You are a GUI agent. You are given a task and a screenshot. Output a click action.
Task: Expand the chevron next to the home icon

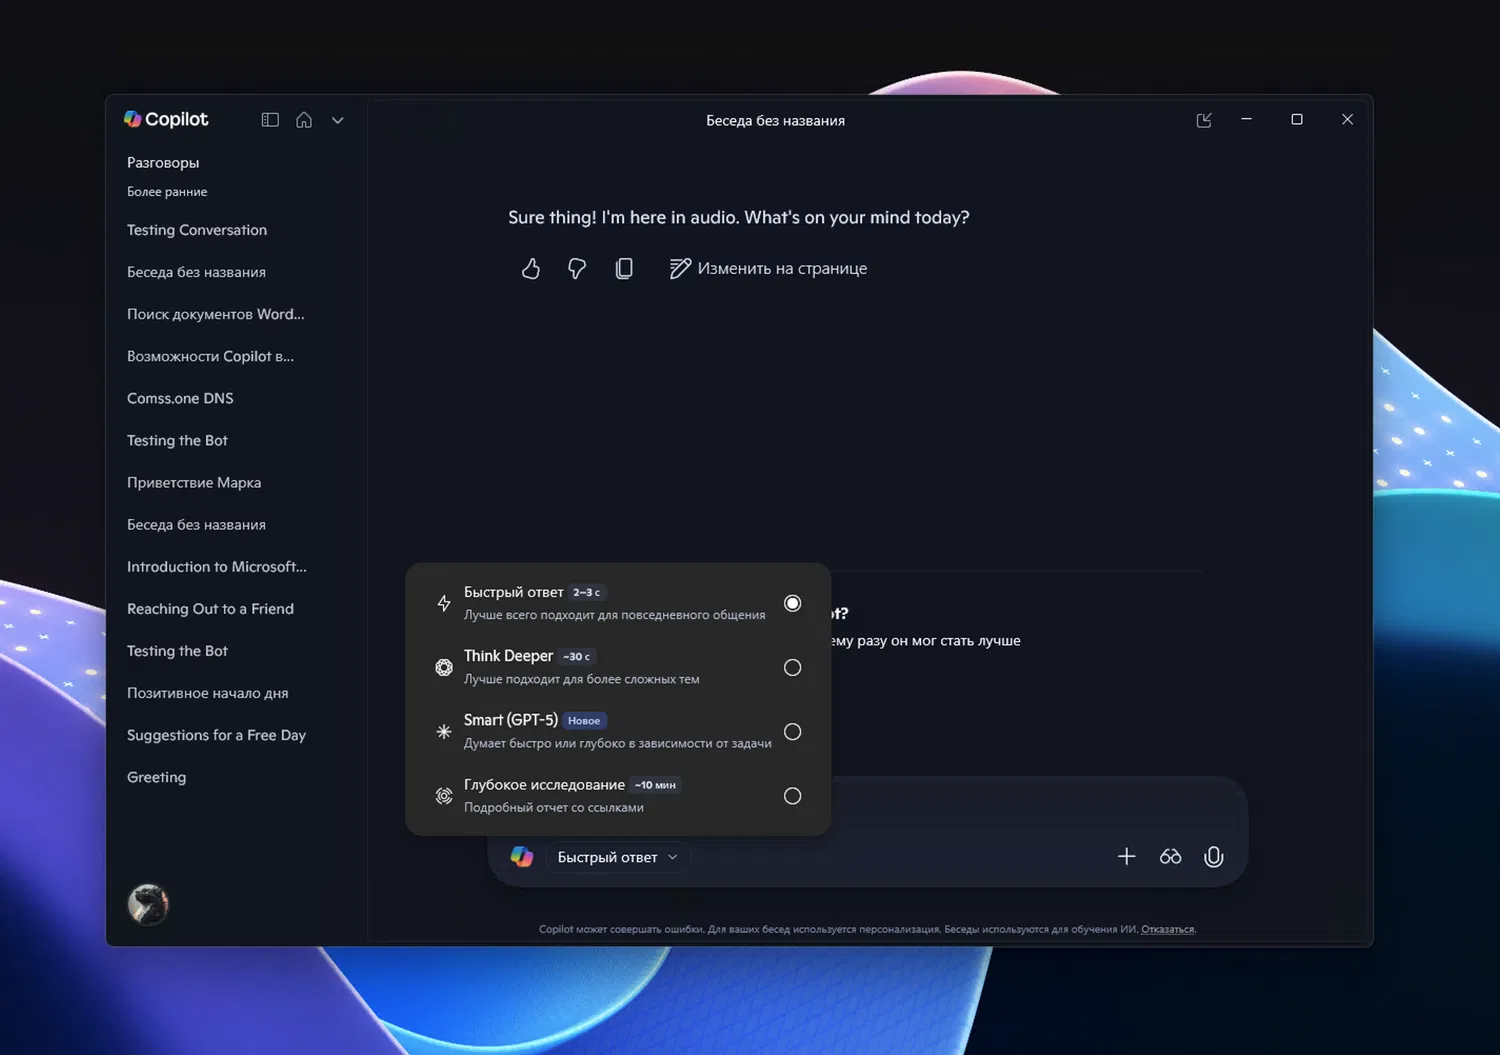[338, 121]
